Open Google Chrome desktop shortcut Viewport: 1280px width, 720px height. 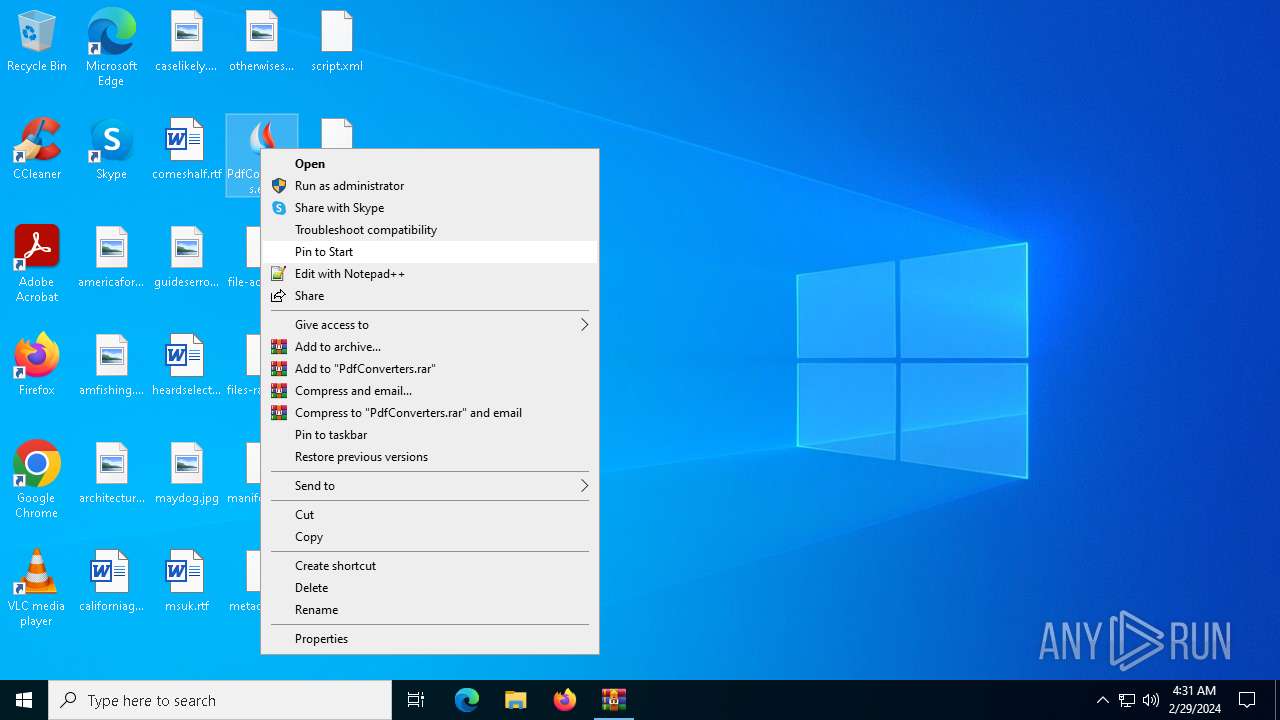click(x=37, y=480)
